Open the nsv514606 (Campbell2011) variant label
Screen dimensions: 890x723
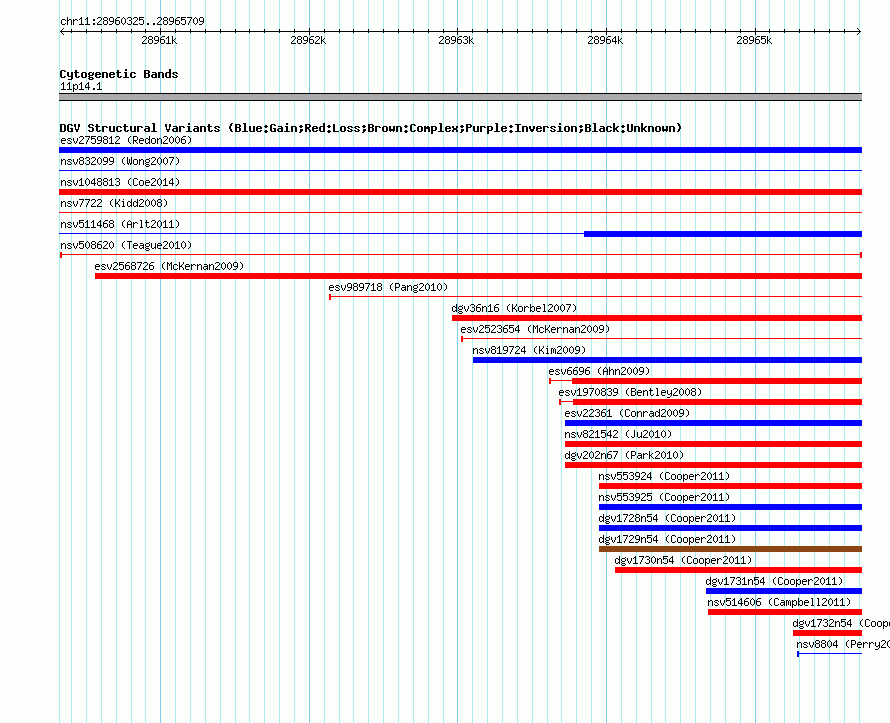click(779, 602)
